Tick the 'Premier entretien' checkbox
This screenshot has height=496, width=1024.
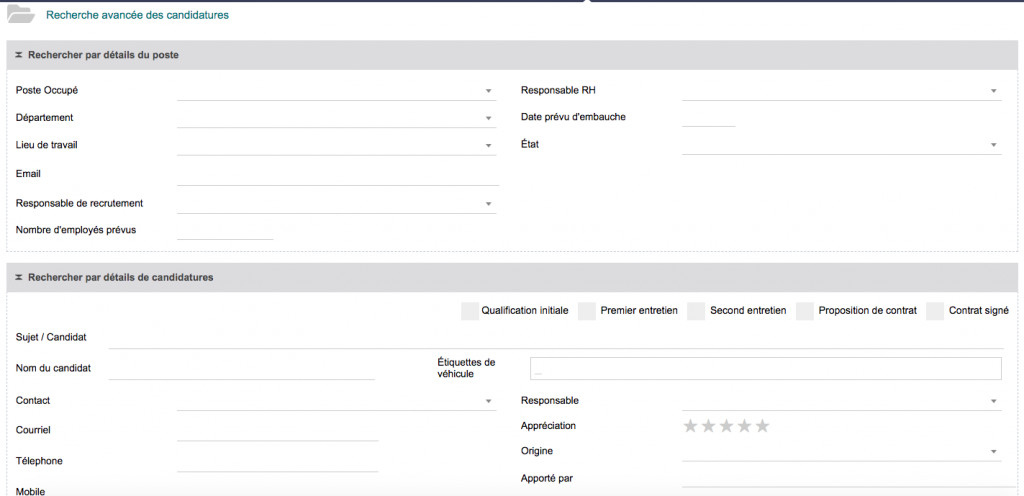(587, 311)
